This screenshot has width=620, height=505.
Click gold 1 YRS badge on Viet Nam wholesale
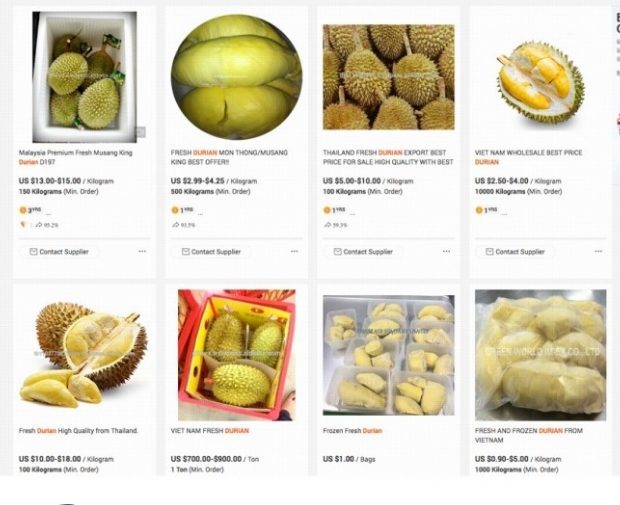point(486,210)
